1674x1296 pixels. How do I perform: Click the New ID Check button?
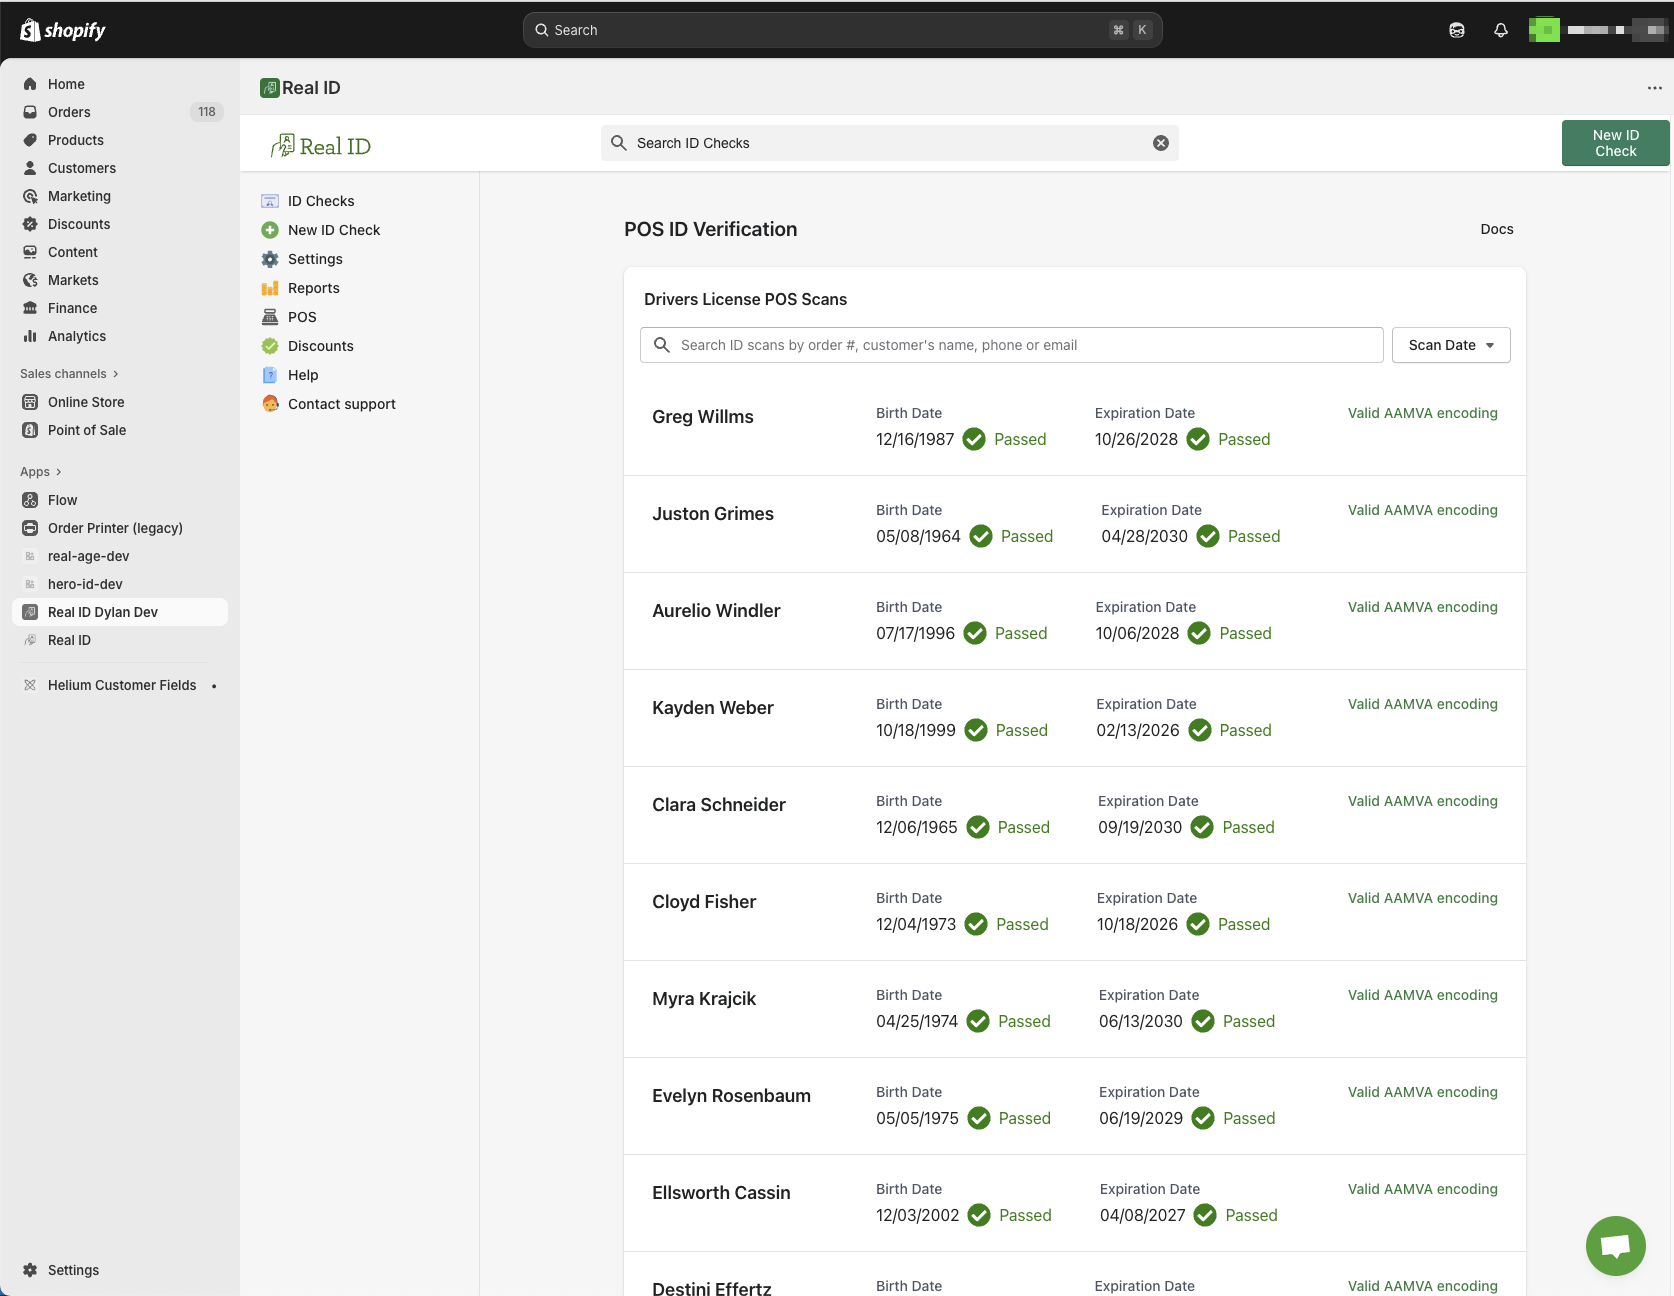tap(1615, 142)
